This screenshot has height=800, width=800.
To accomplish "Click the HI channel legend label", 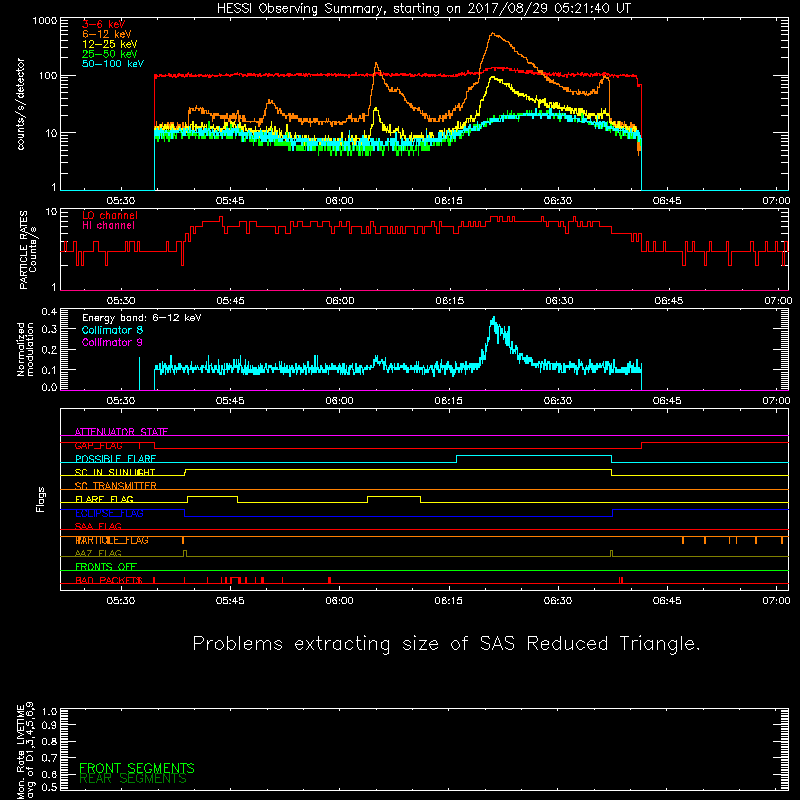I will pos(108,226).
